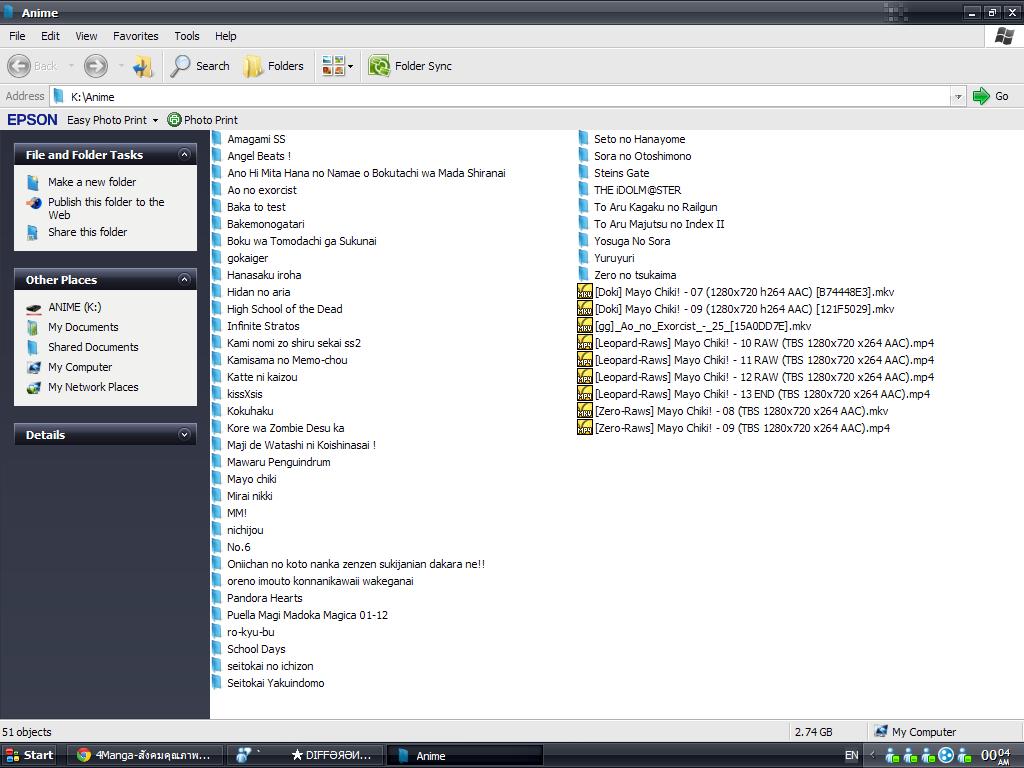
Task: Select [Zero-Raws] Mayo Chiki! - 09 mp4 file name
Action: click(x=743, y=428)
